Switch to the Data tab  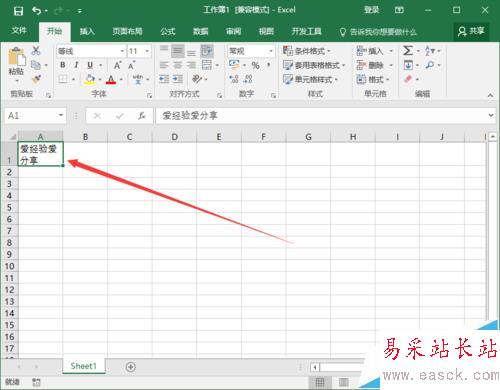[201, 31]
